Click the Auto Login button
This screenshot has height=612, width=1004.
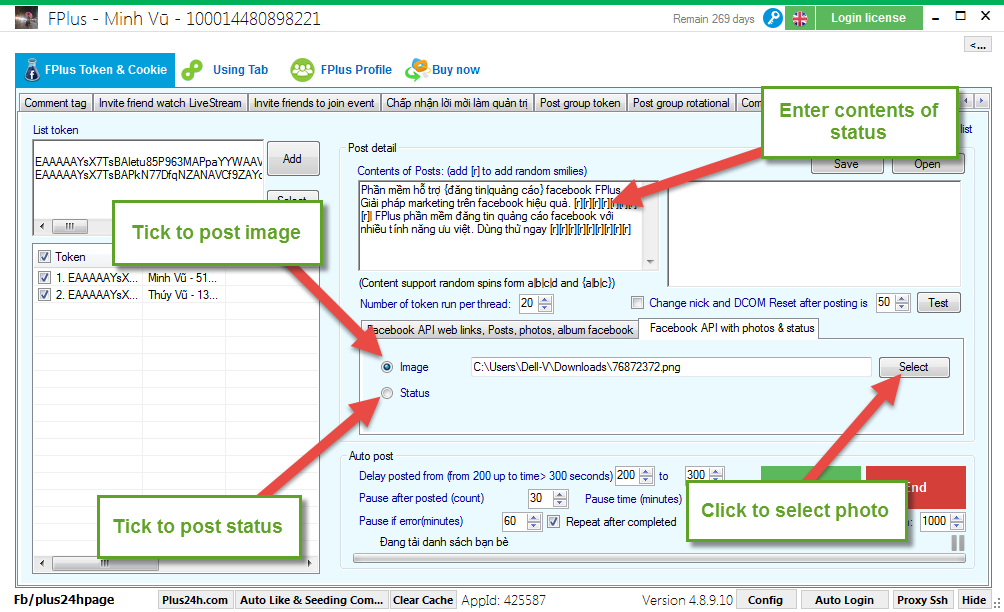click(844, 600)
